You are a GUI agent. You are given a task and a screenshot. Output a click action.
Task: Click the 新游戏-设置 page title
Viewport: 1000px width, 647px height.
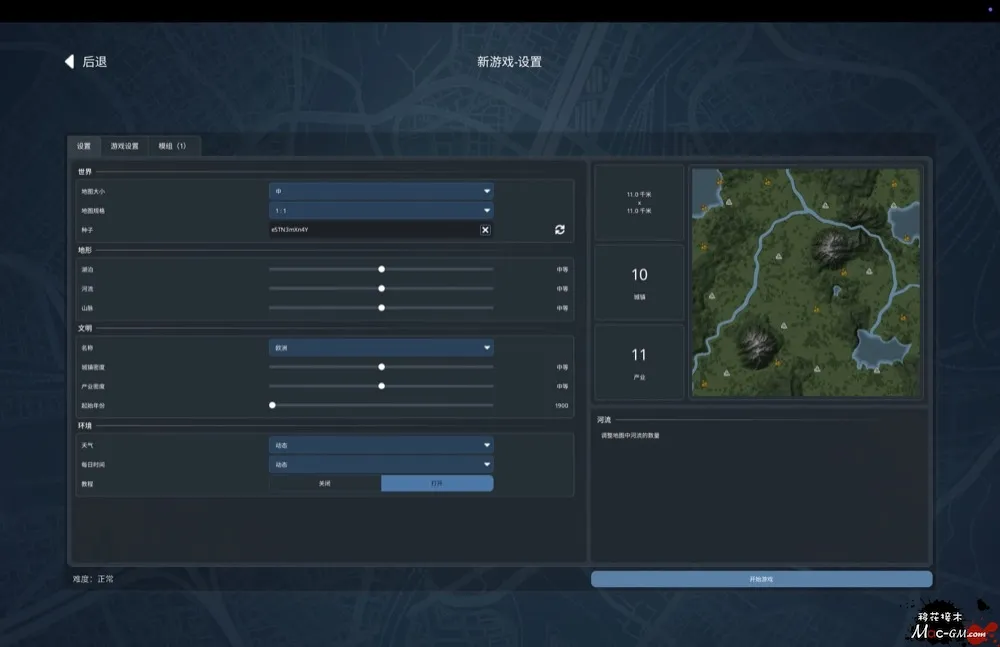(509, 62)
